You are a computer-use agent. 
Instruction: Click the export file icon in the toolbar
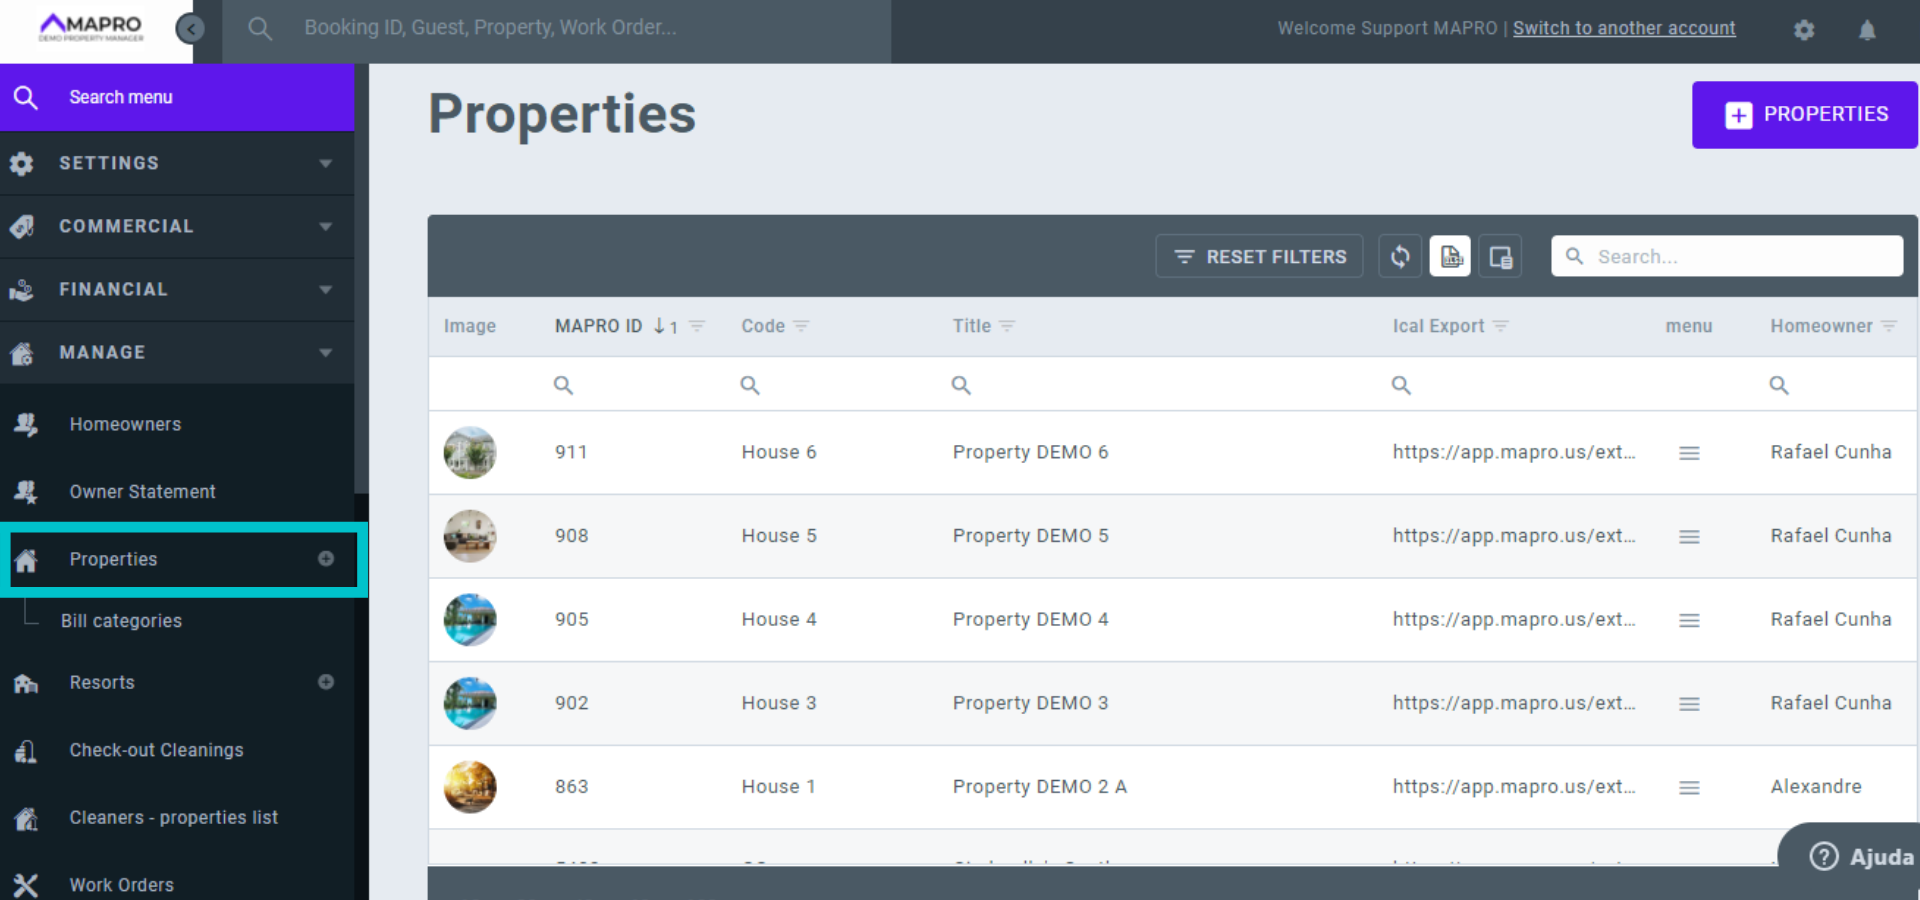(1450, 257)
